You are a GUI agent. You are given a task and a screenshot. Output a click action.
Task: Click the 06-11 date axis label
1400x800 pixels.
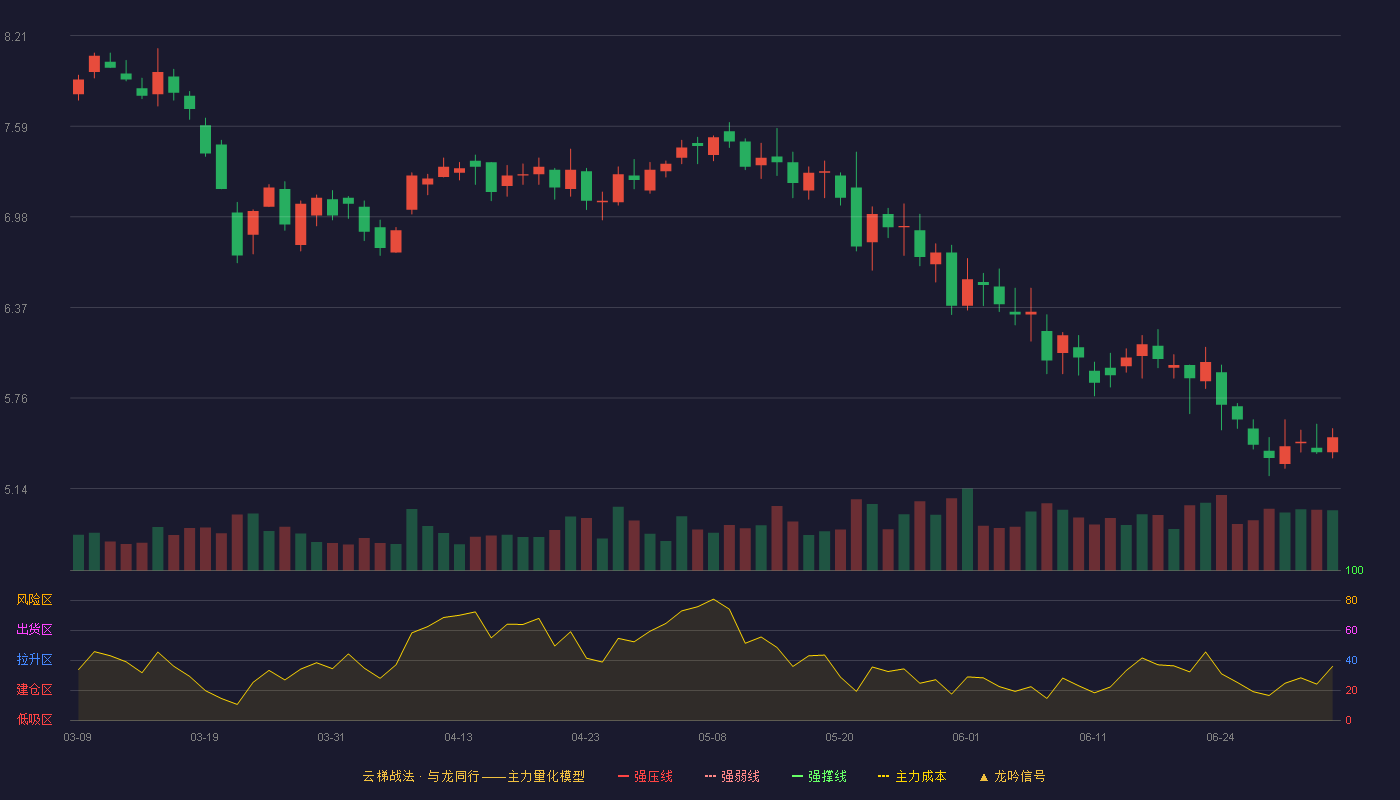coord(1093,737)
